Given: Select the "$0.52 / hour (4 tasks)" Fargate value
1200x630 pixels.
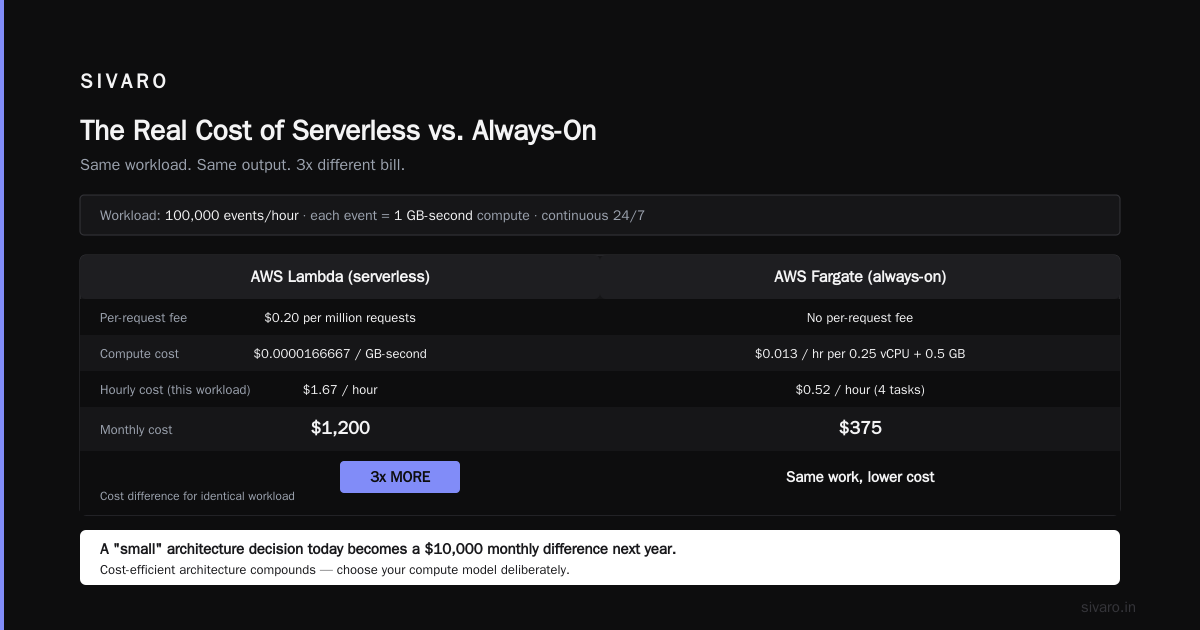Looking at the screenshot, I should (860, 390).
